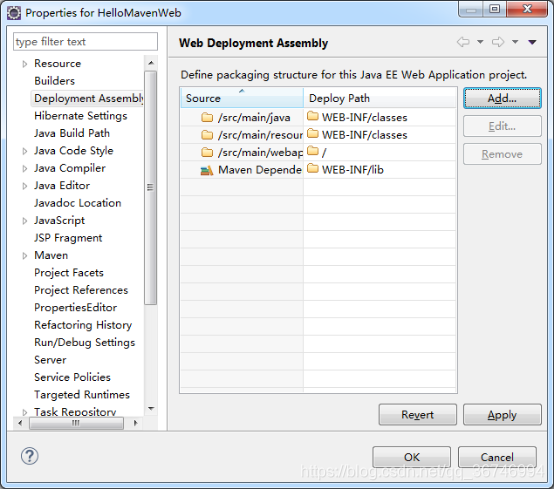The image size is (554, 490).
Task: Select Builders in the properties tree
Action: (x=54, y=81)
